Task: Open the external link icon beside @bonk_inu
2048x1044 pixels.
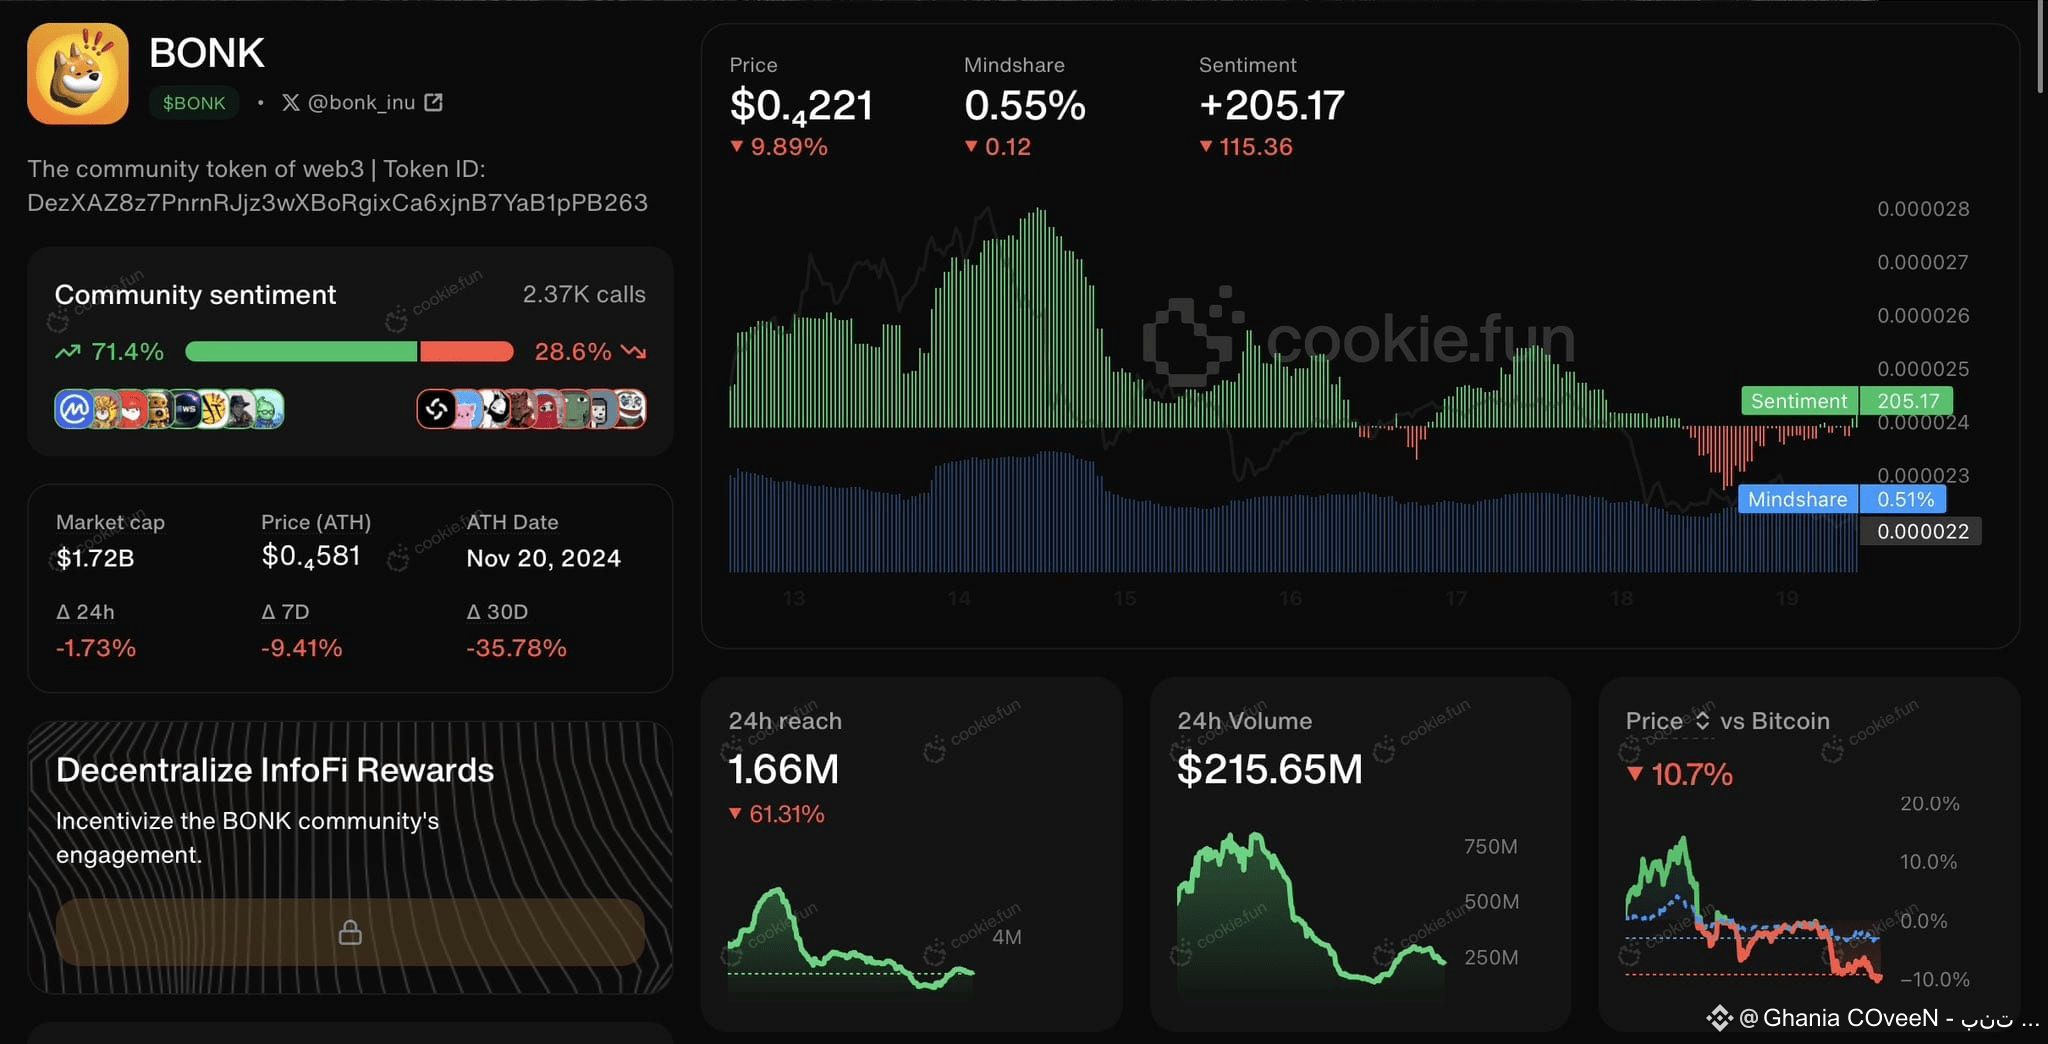Action: pyautogui.click(x=433, y=102)
